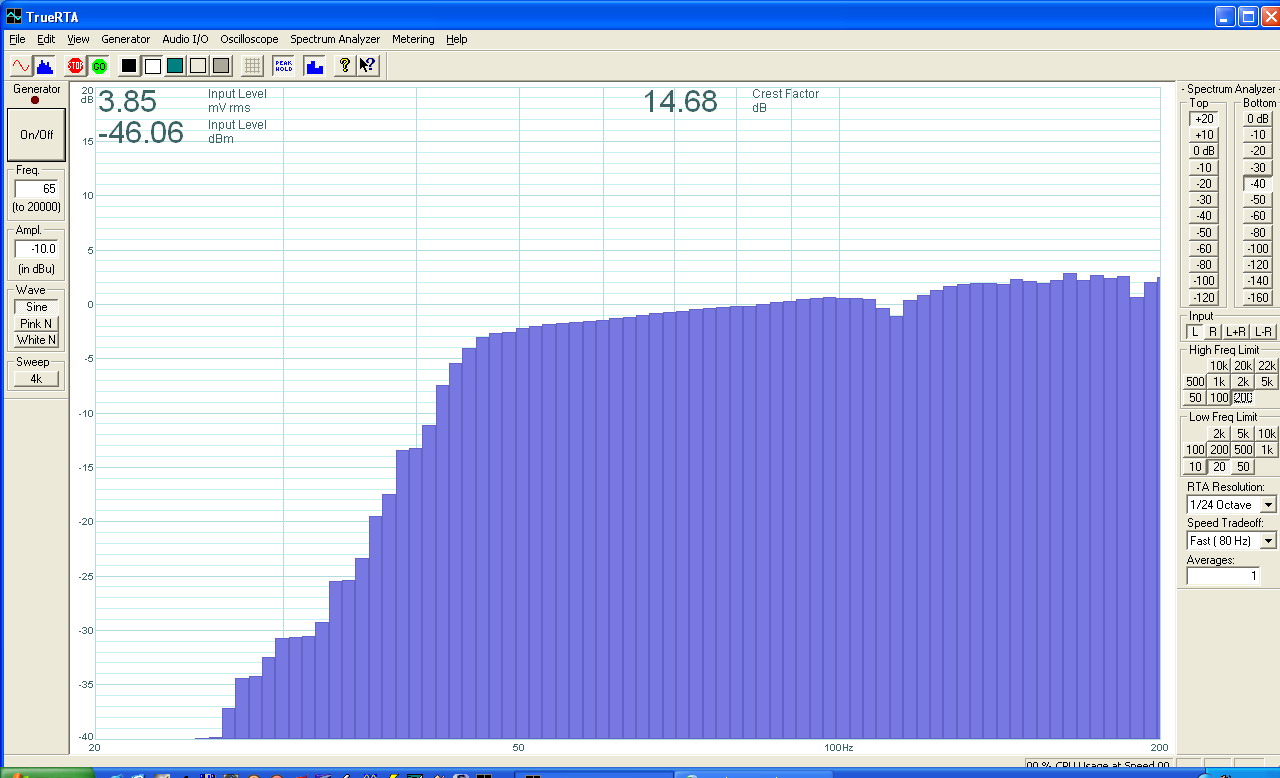Select Pink N waveform

pos(37,324)
